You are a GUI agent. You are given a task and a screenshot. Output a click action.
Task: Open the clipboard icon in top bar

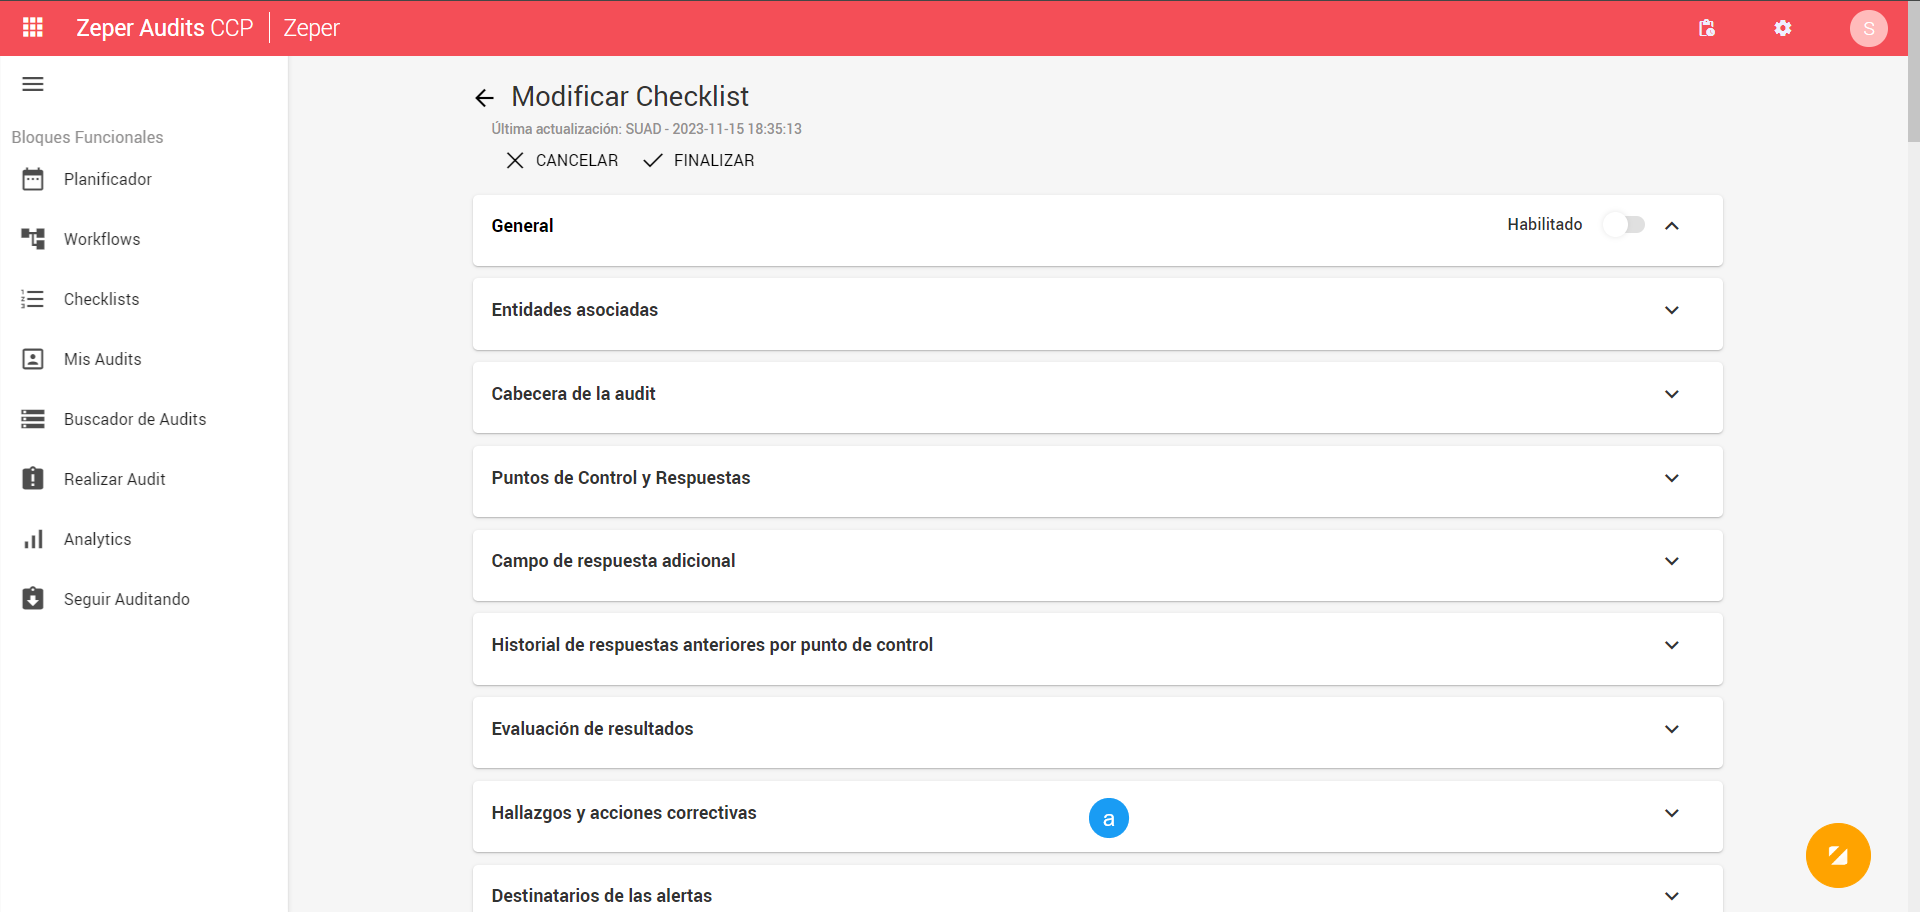point(1707,28)
